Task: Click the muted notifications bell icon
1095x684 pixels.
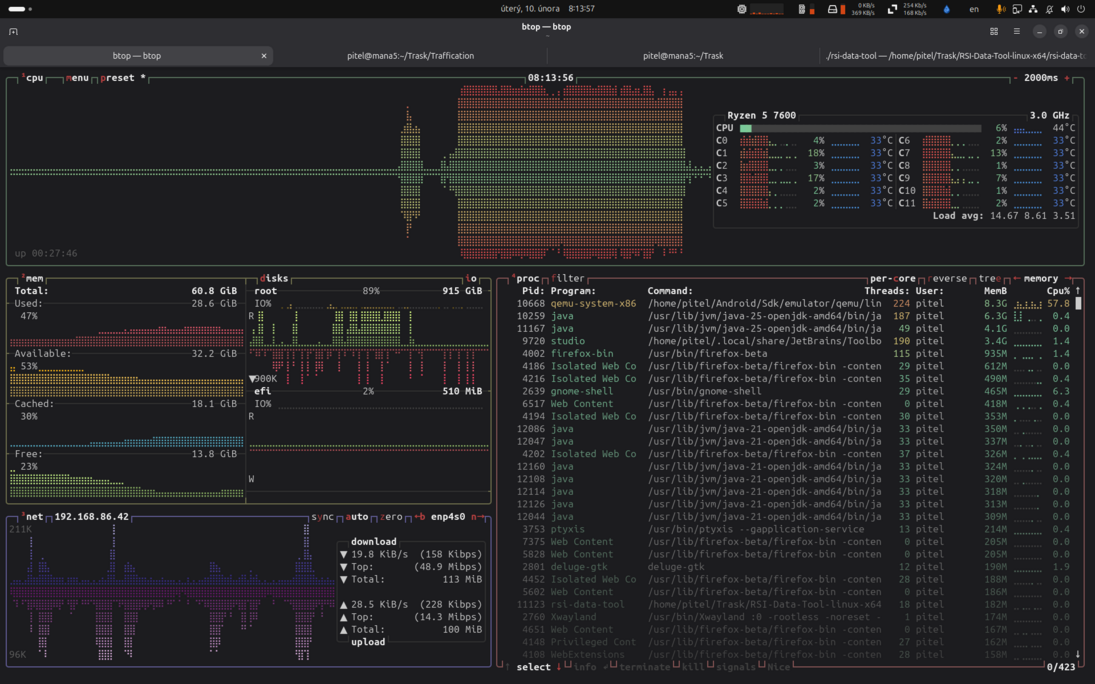Action: (x=1049, y=9)
